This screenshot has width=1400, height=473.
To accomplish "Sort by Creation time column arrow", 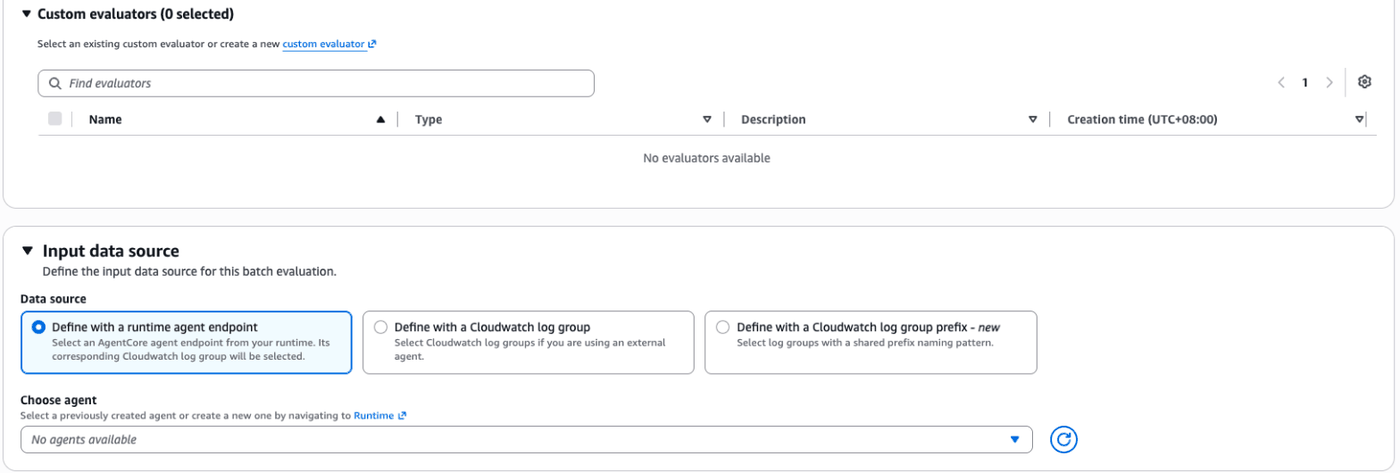I will [x=1359, y=119].
